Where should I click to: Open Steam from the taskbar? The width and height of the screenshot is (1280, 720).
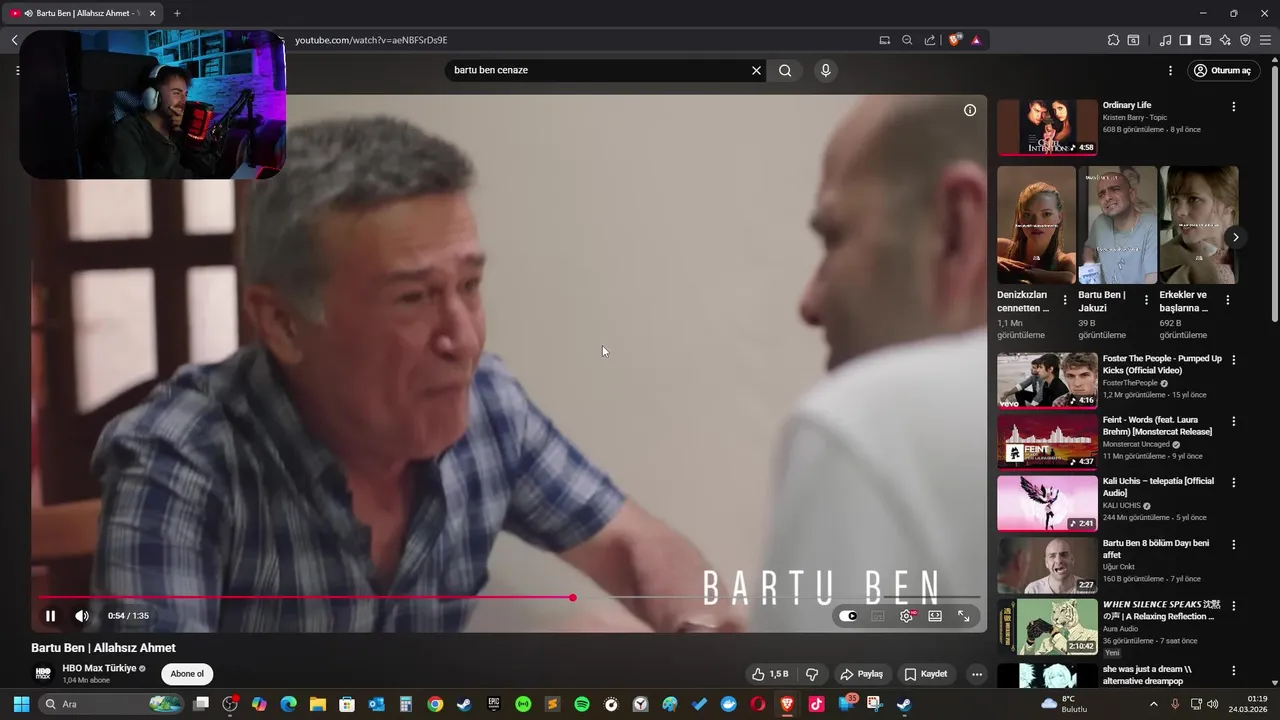point(464,704)
